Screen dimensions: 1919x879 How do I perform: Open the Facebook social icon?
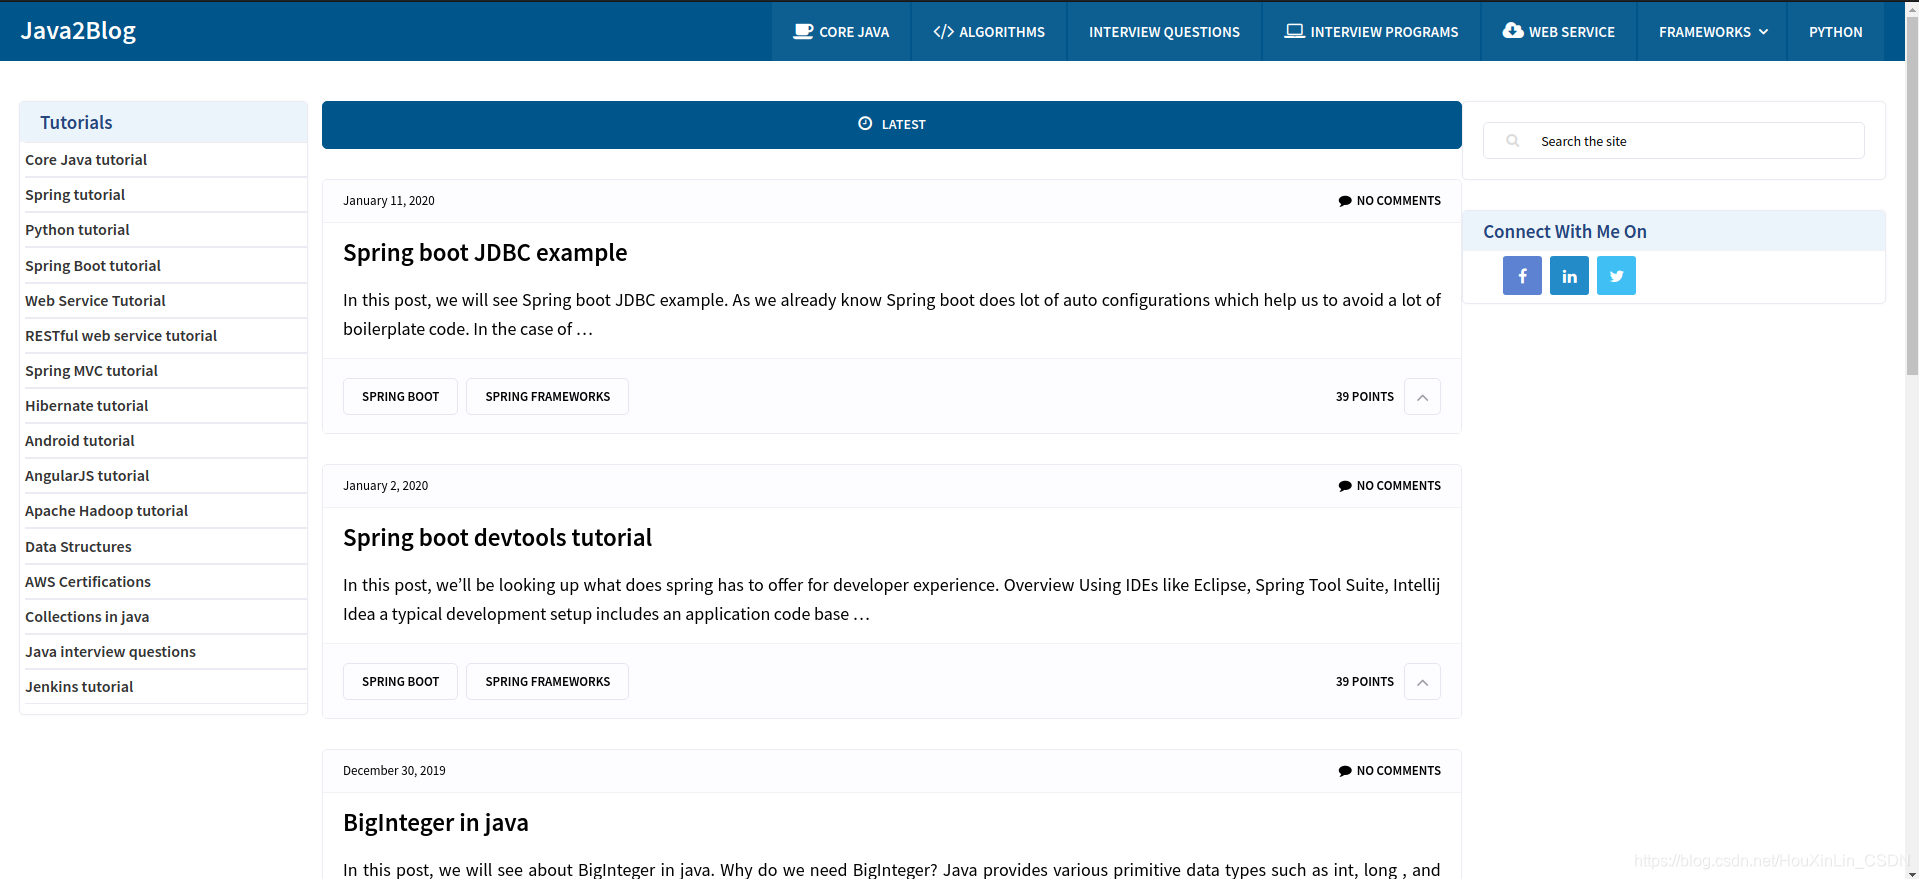1522,276
